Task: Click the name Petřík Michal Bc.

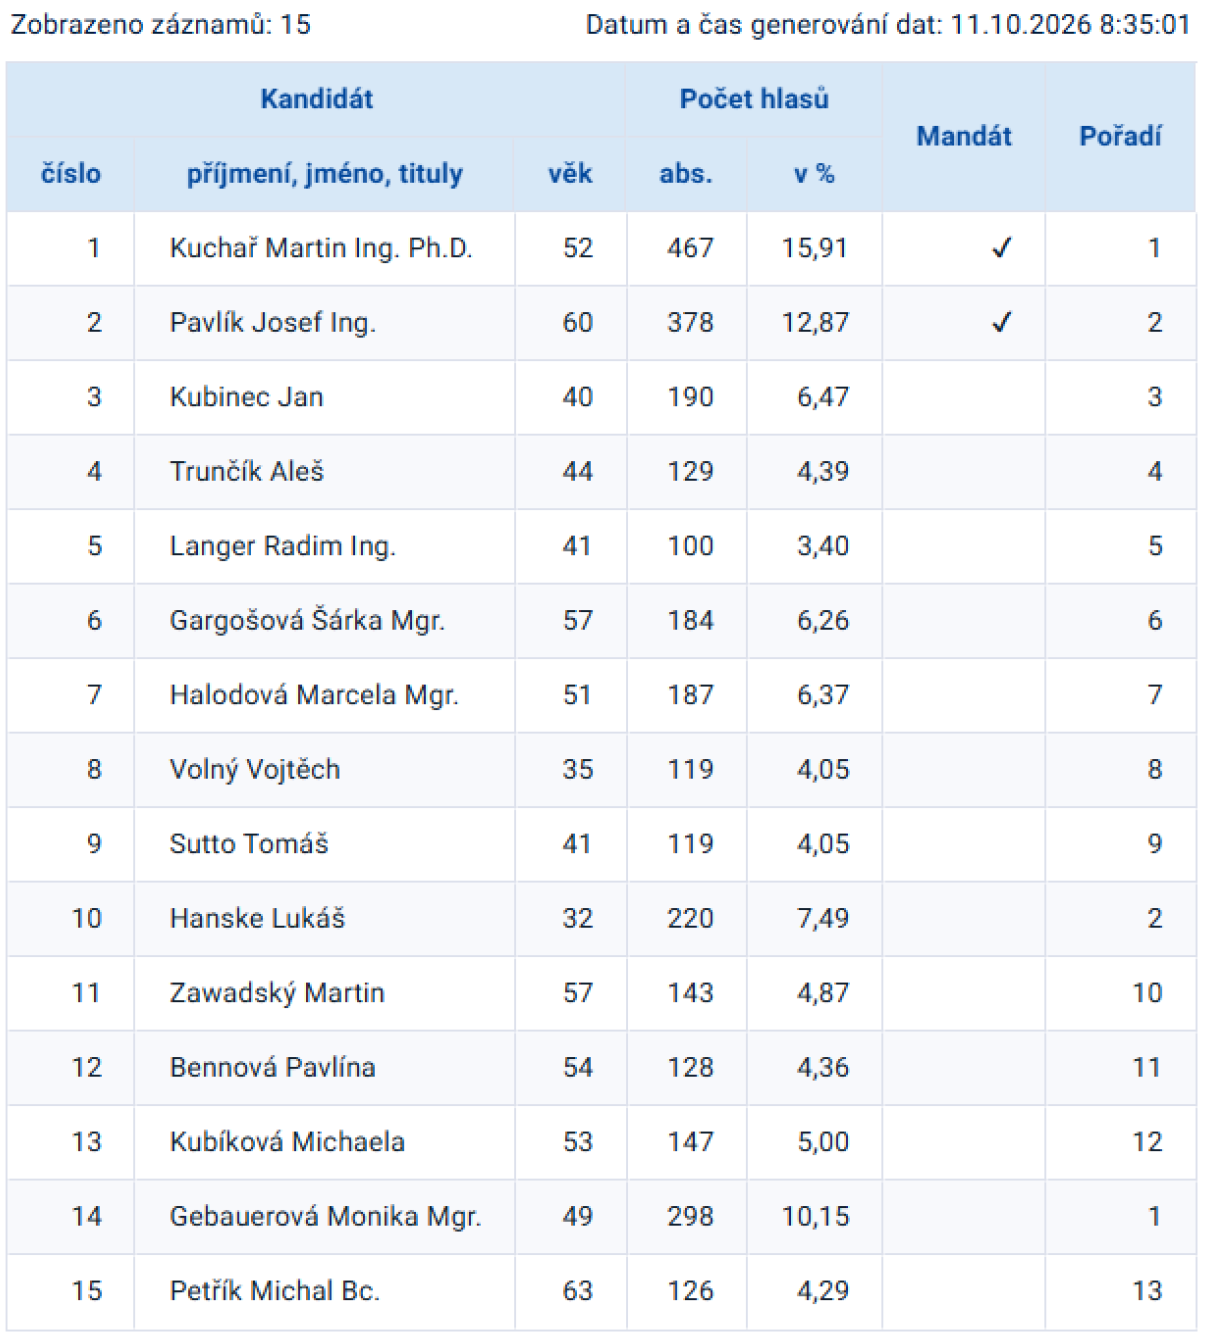Action: coord(275,1291)
